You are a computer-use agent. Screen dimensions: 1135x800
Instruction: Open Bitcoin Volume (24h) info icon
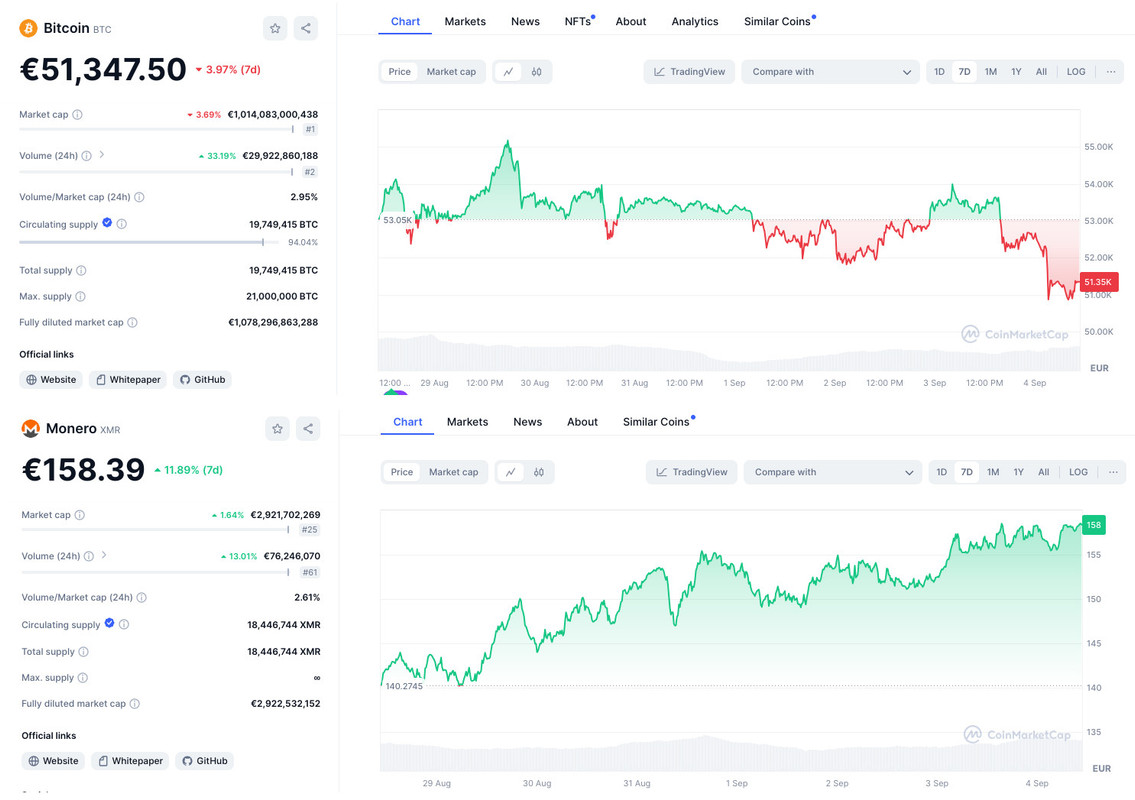pos(87,156)
